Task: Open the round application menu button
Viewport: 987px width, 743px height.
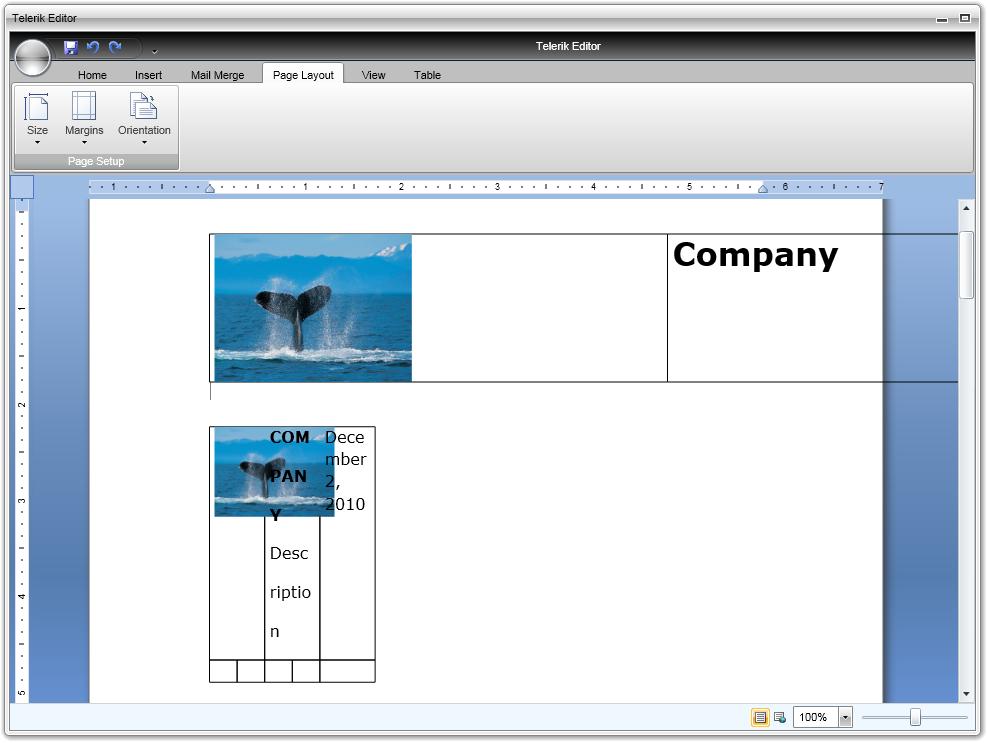Action: tap(33, 57)
